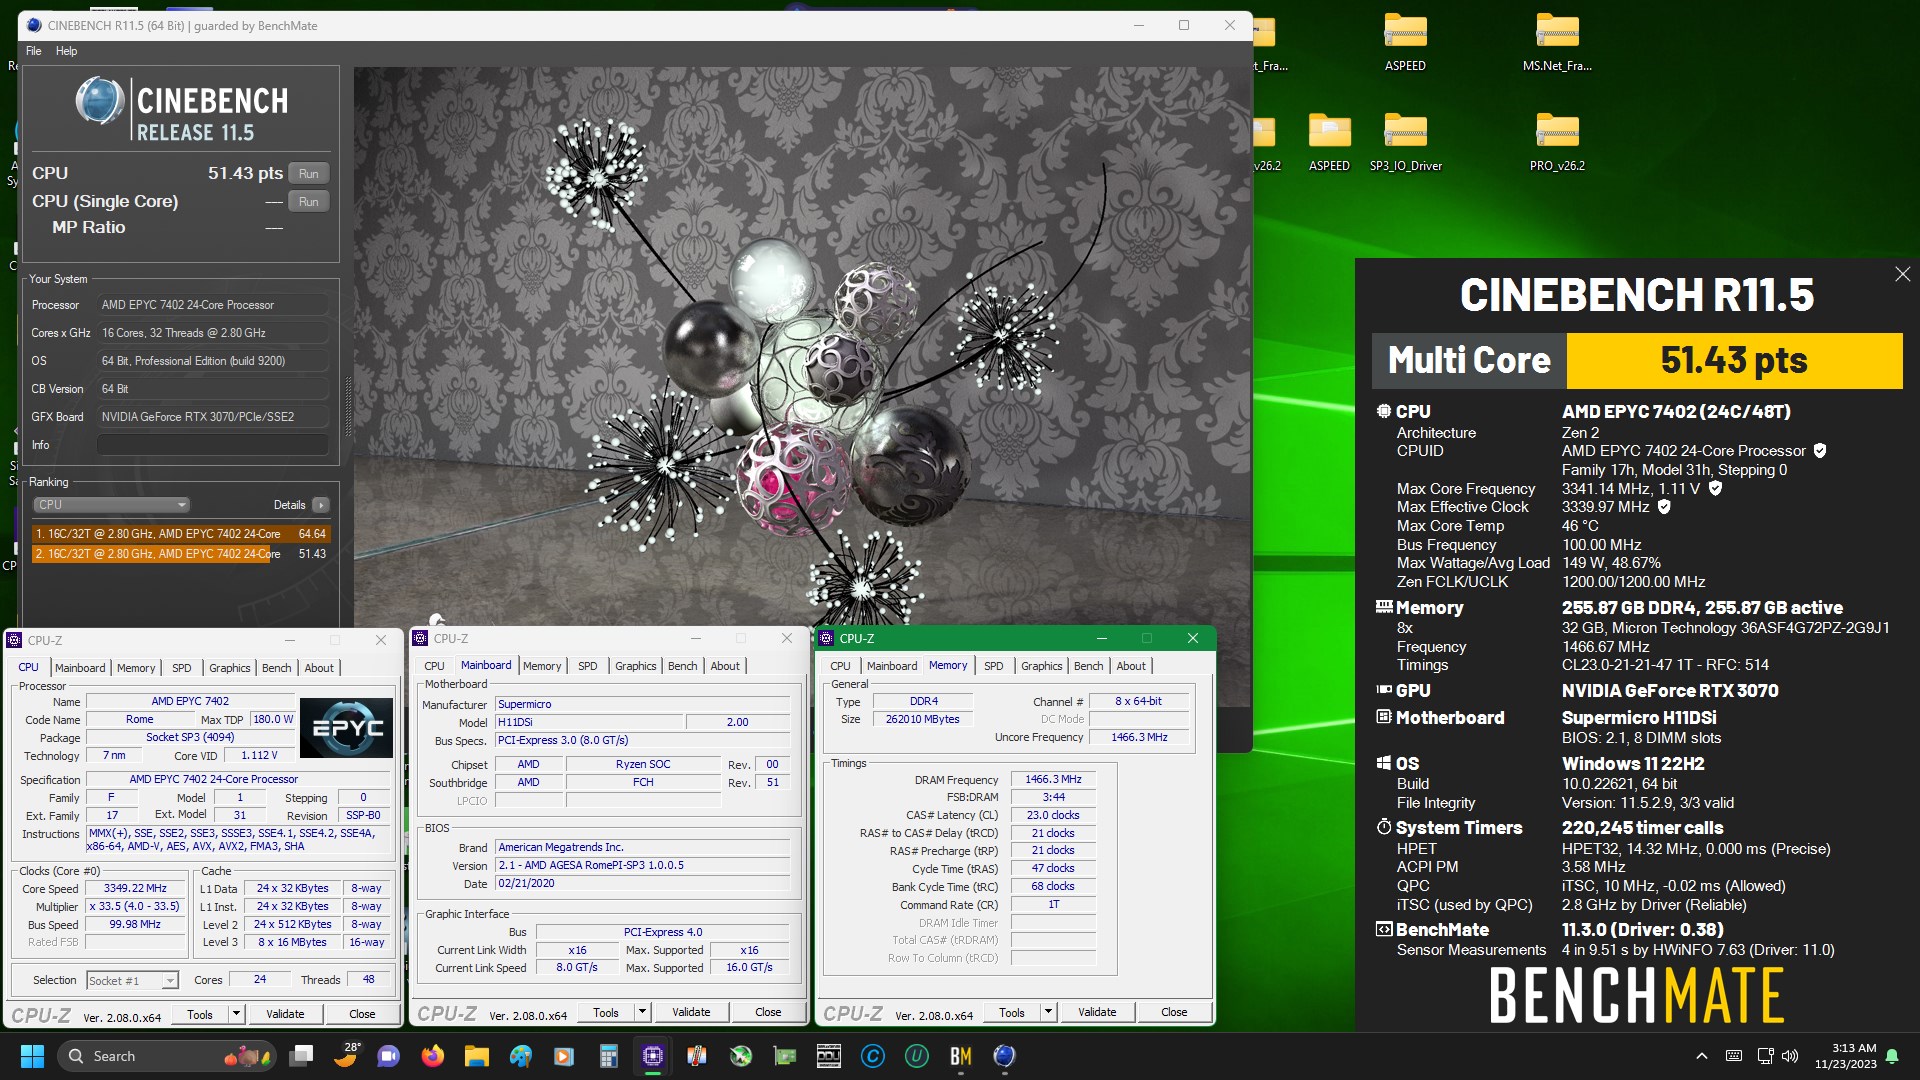Screen dimensions: 1920x1080
Task: Open the PRO_v26.2 desktop folder
Action: (1557, 143)
